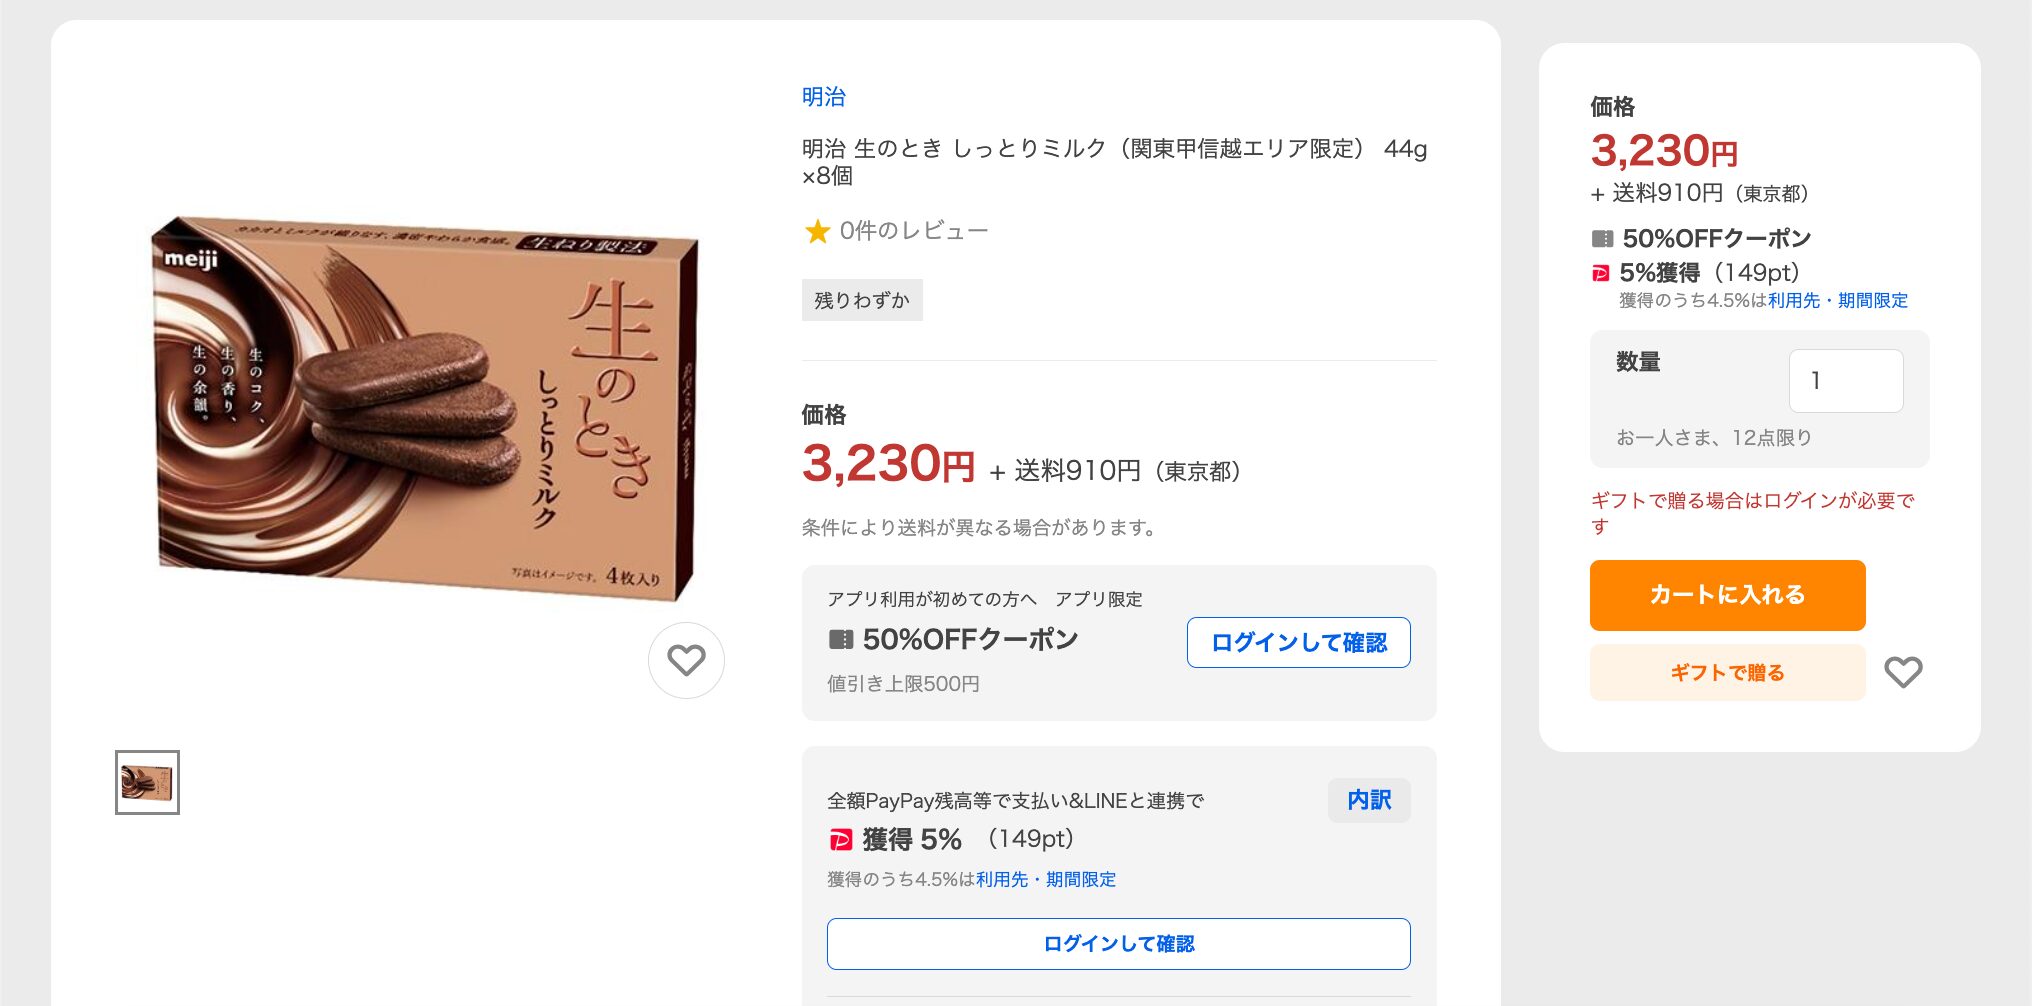
Task: Click the large meiji product image
Action: 424,408
